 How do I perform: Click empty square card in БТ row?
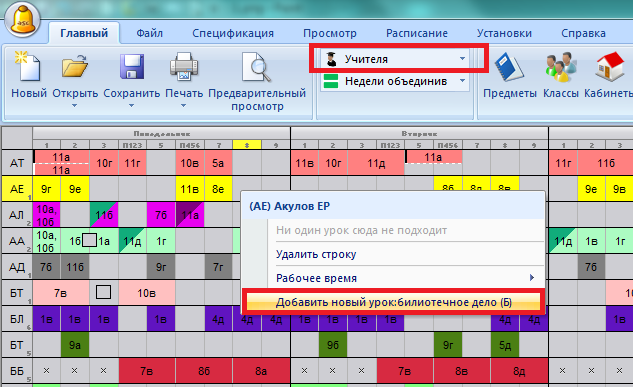[103, 292]
